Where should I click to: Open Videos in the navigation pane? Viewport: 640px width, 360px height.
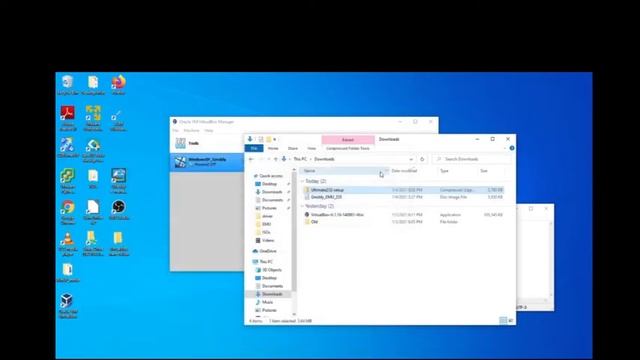(x=268, y=240)
